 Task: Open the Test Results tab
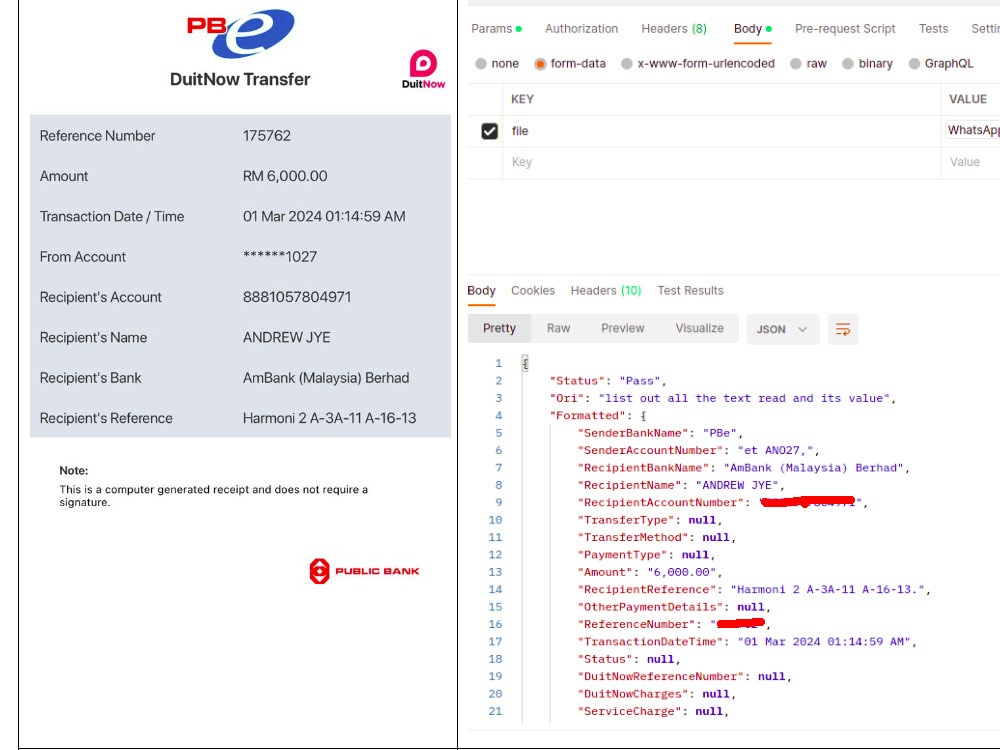click(x=690, y=291)
